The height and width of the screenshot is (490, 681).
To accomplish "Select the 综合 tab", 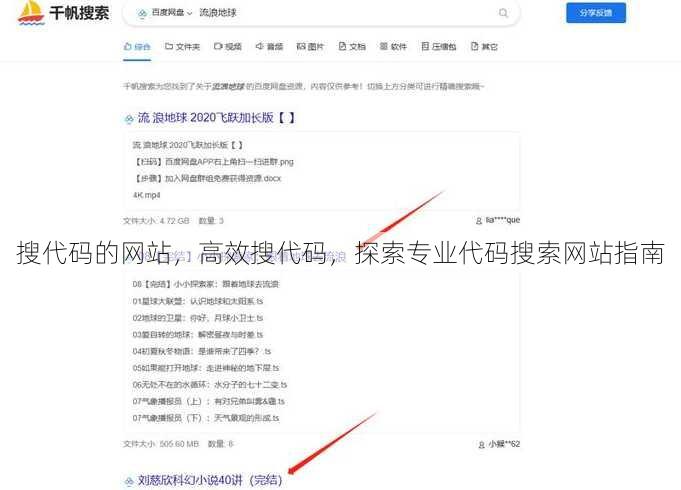I will click(137, 46).
